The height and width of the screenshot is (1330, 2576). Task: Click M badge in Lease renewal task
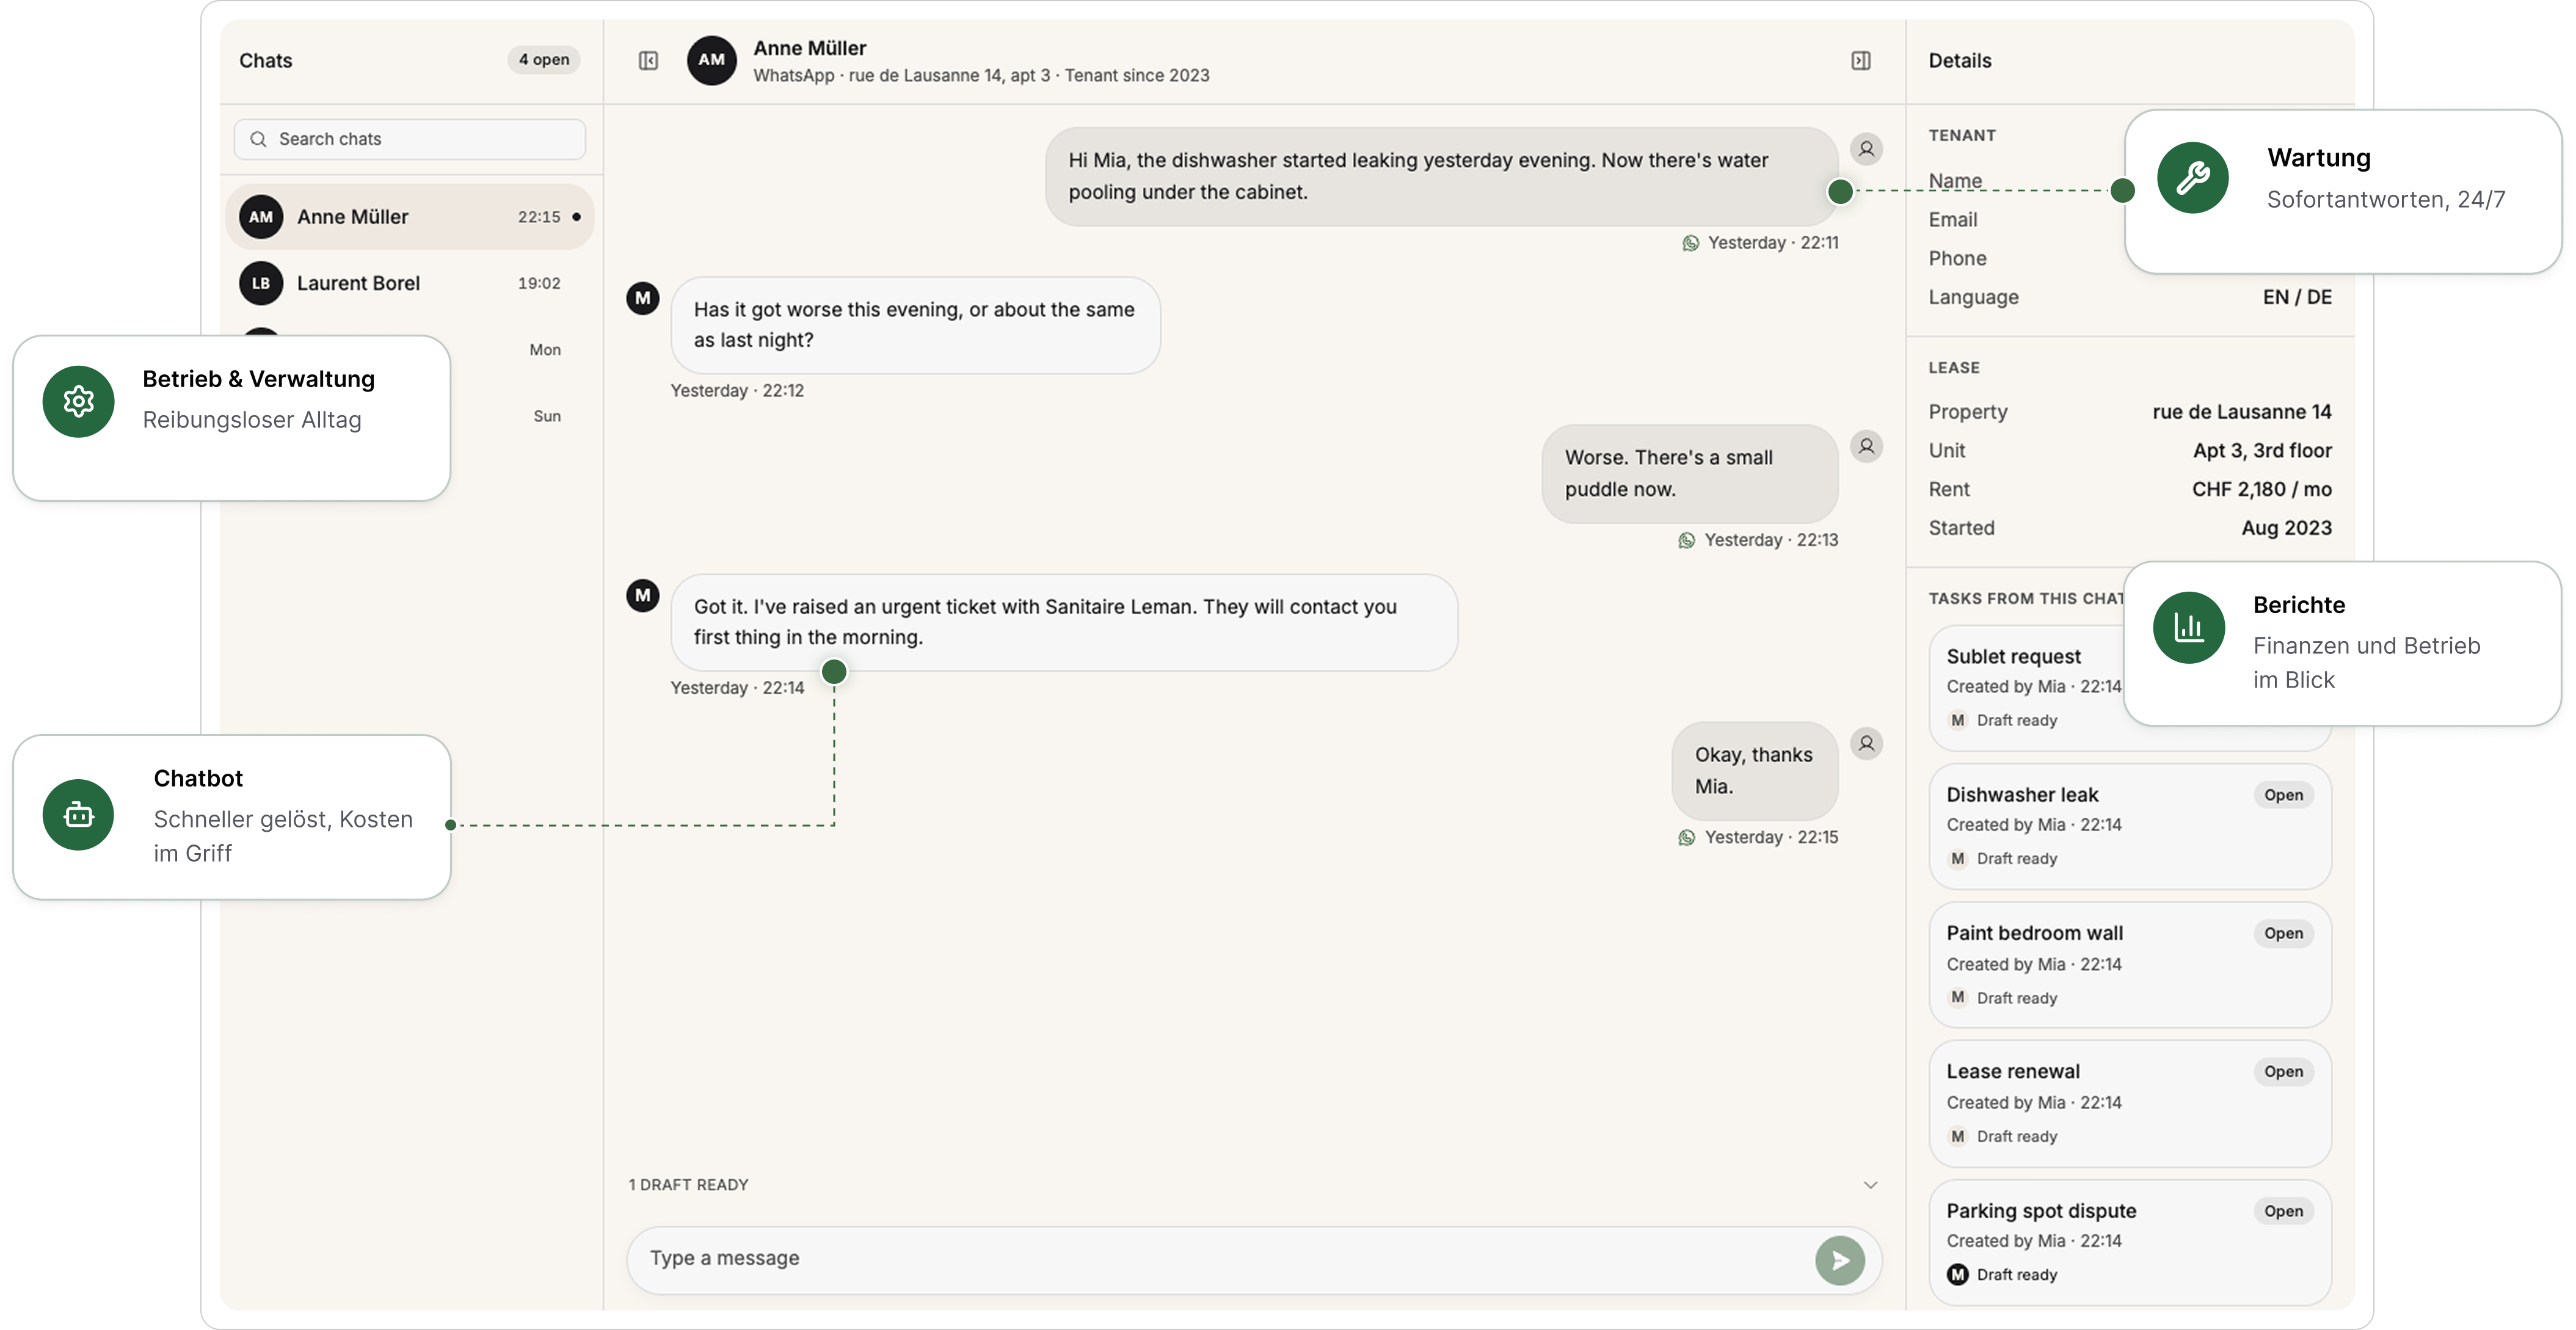[1957, 1136]
